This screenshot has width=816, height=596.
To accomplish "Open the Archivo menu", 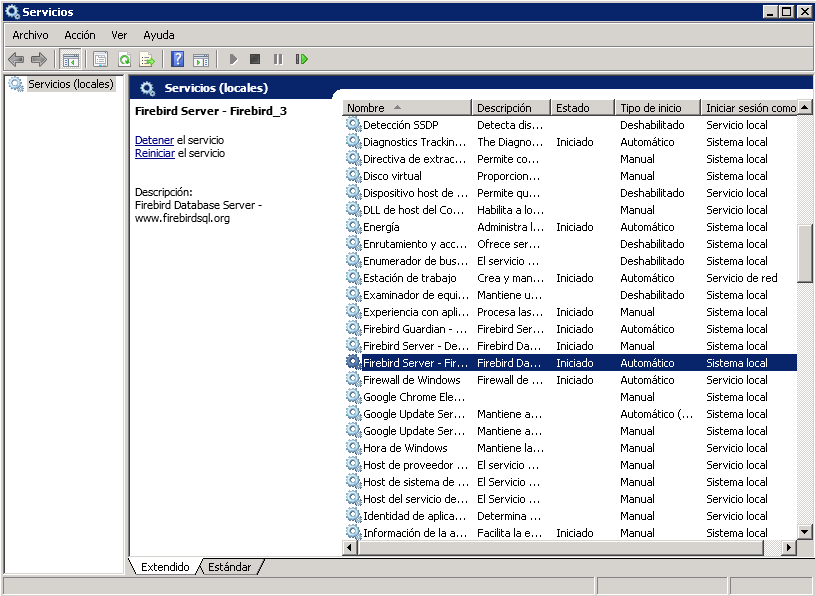I will pos(30,35).
